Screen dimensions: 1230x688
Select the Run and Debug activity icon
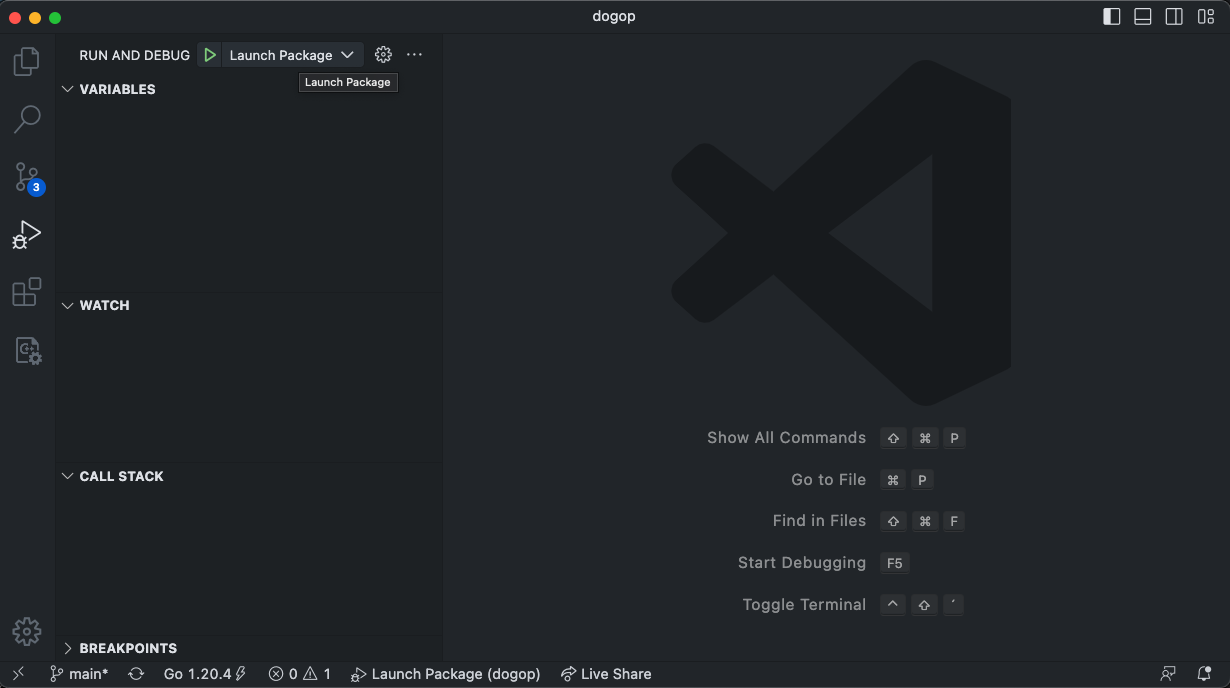[x=27, y=235]
